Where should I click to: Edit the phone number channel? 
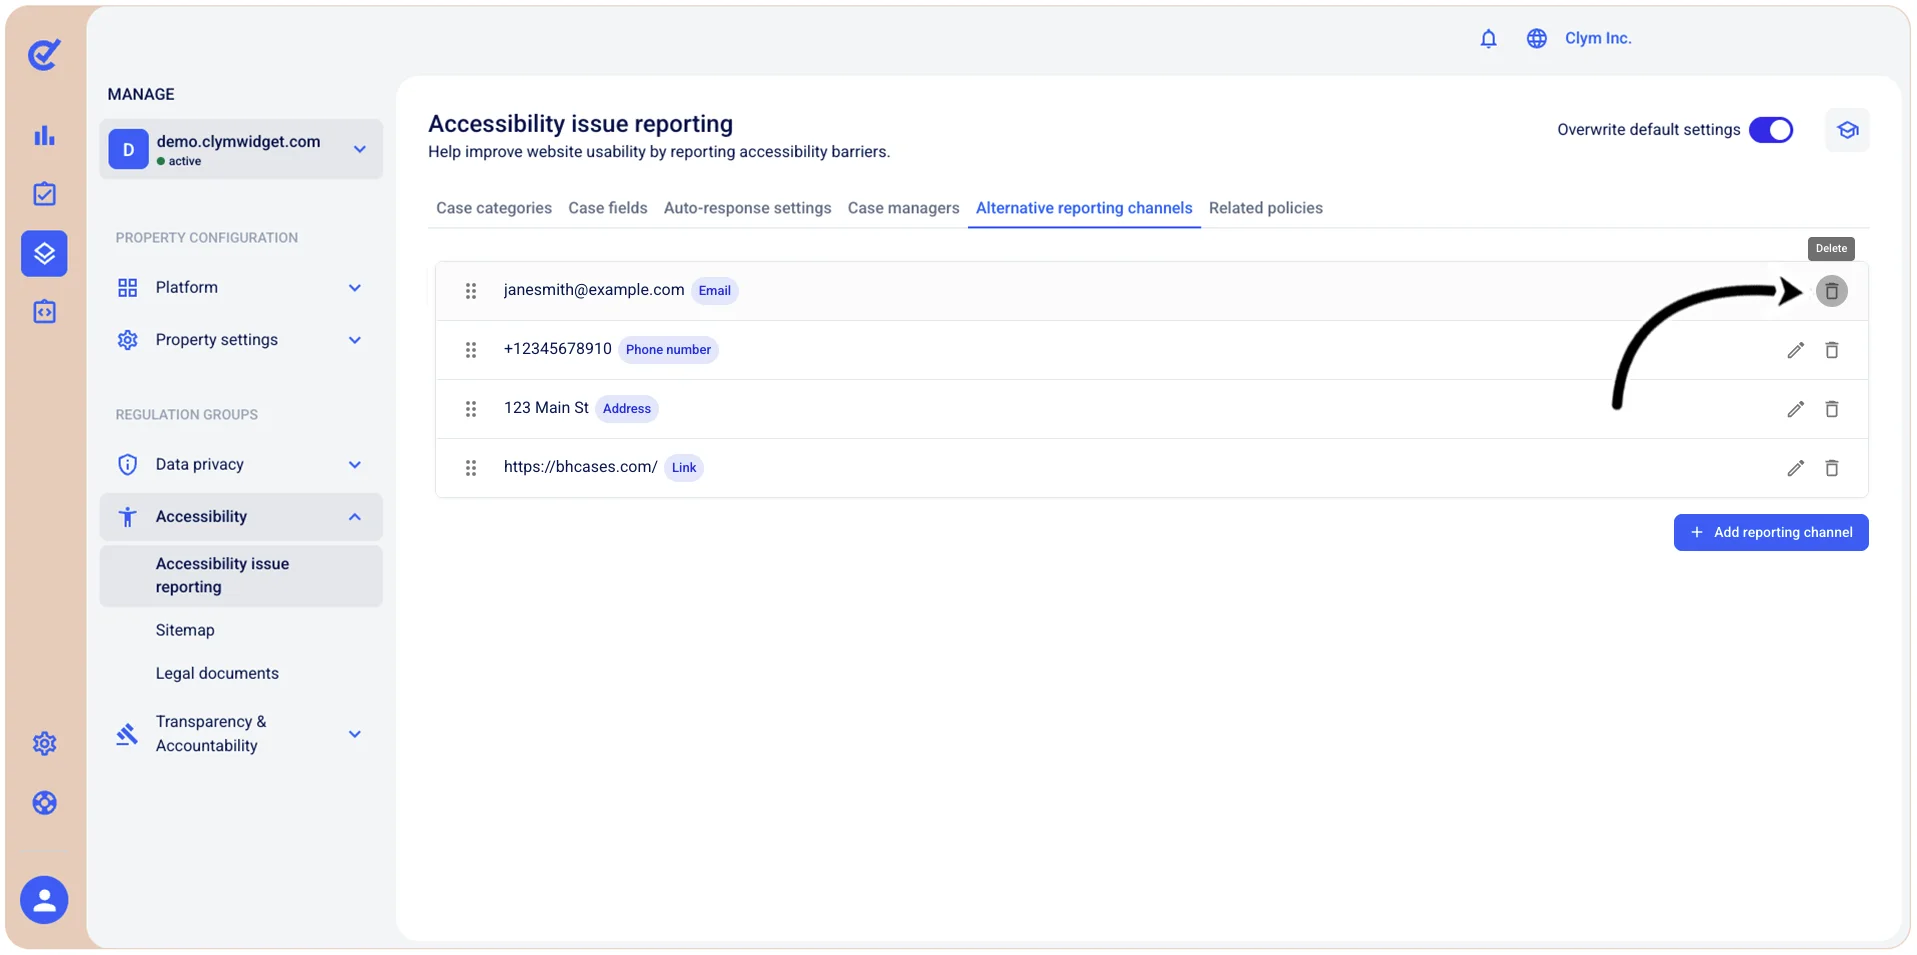point(1795,350)
